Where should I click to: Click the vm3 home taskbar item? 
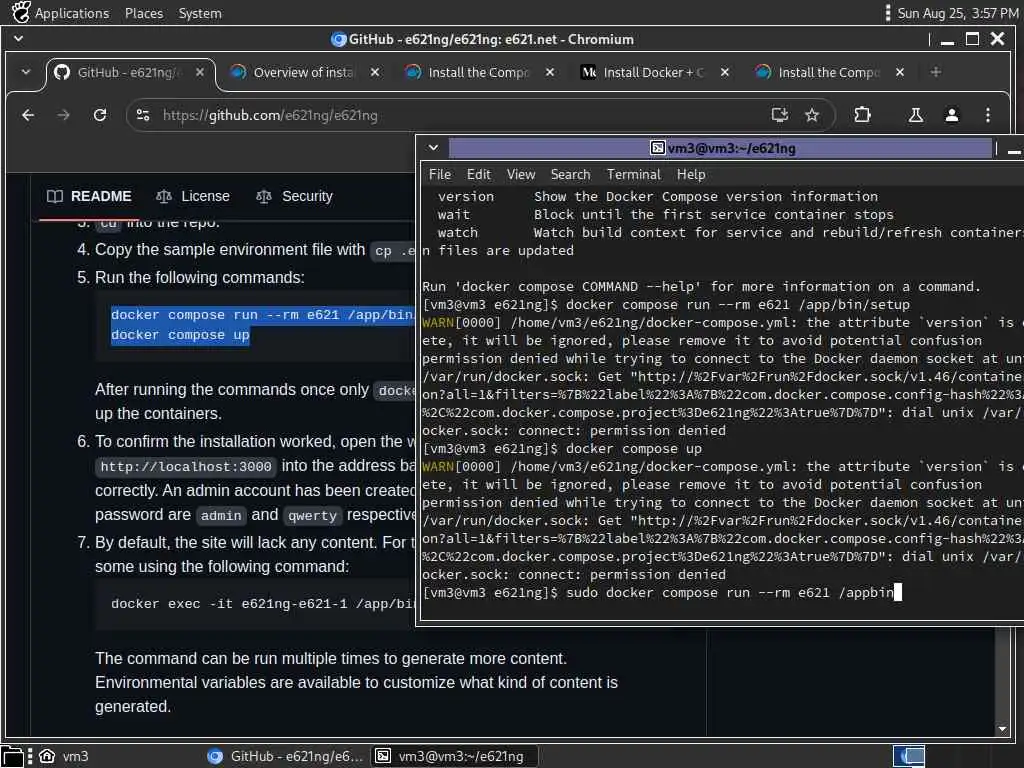point(63,756)
